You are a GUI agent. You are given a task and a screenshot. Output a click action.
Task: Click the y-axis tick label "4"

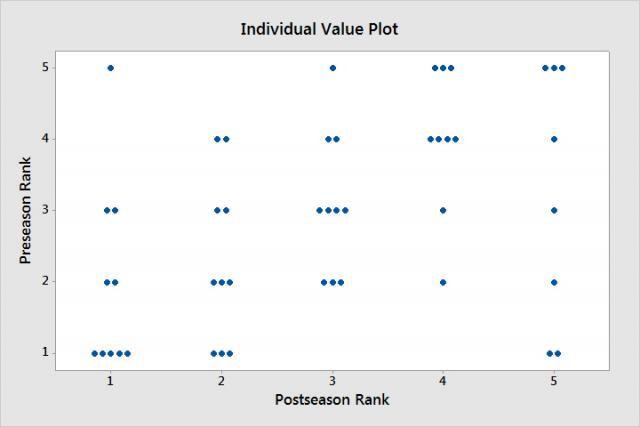[x=46, y=139]
